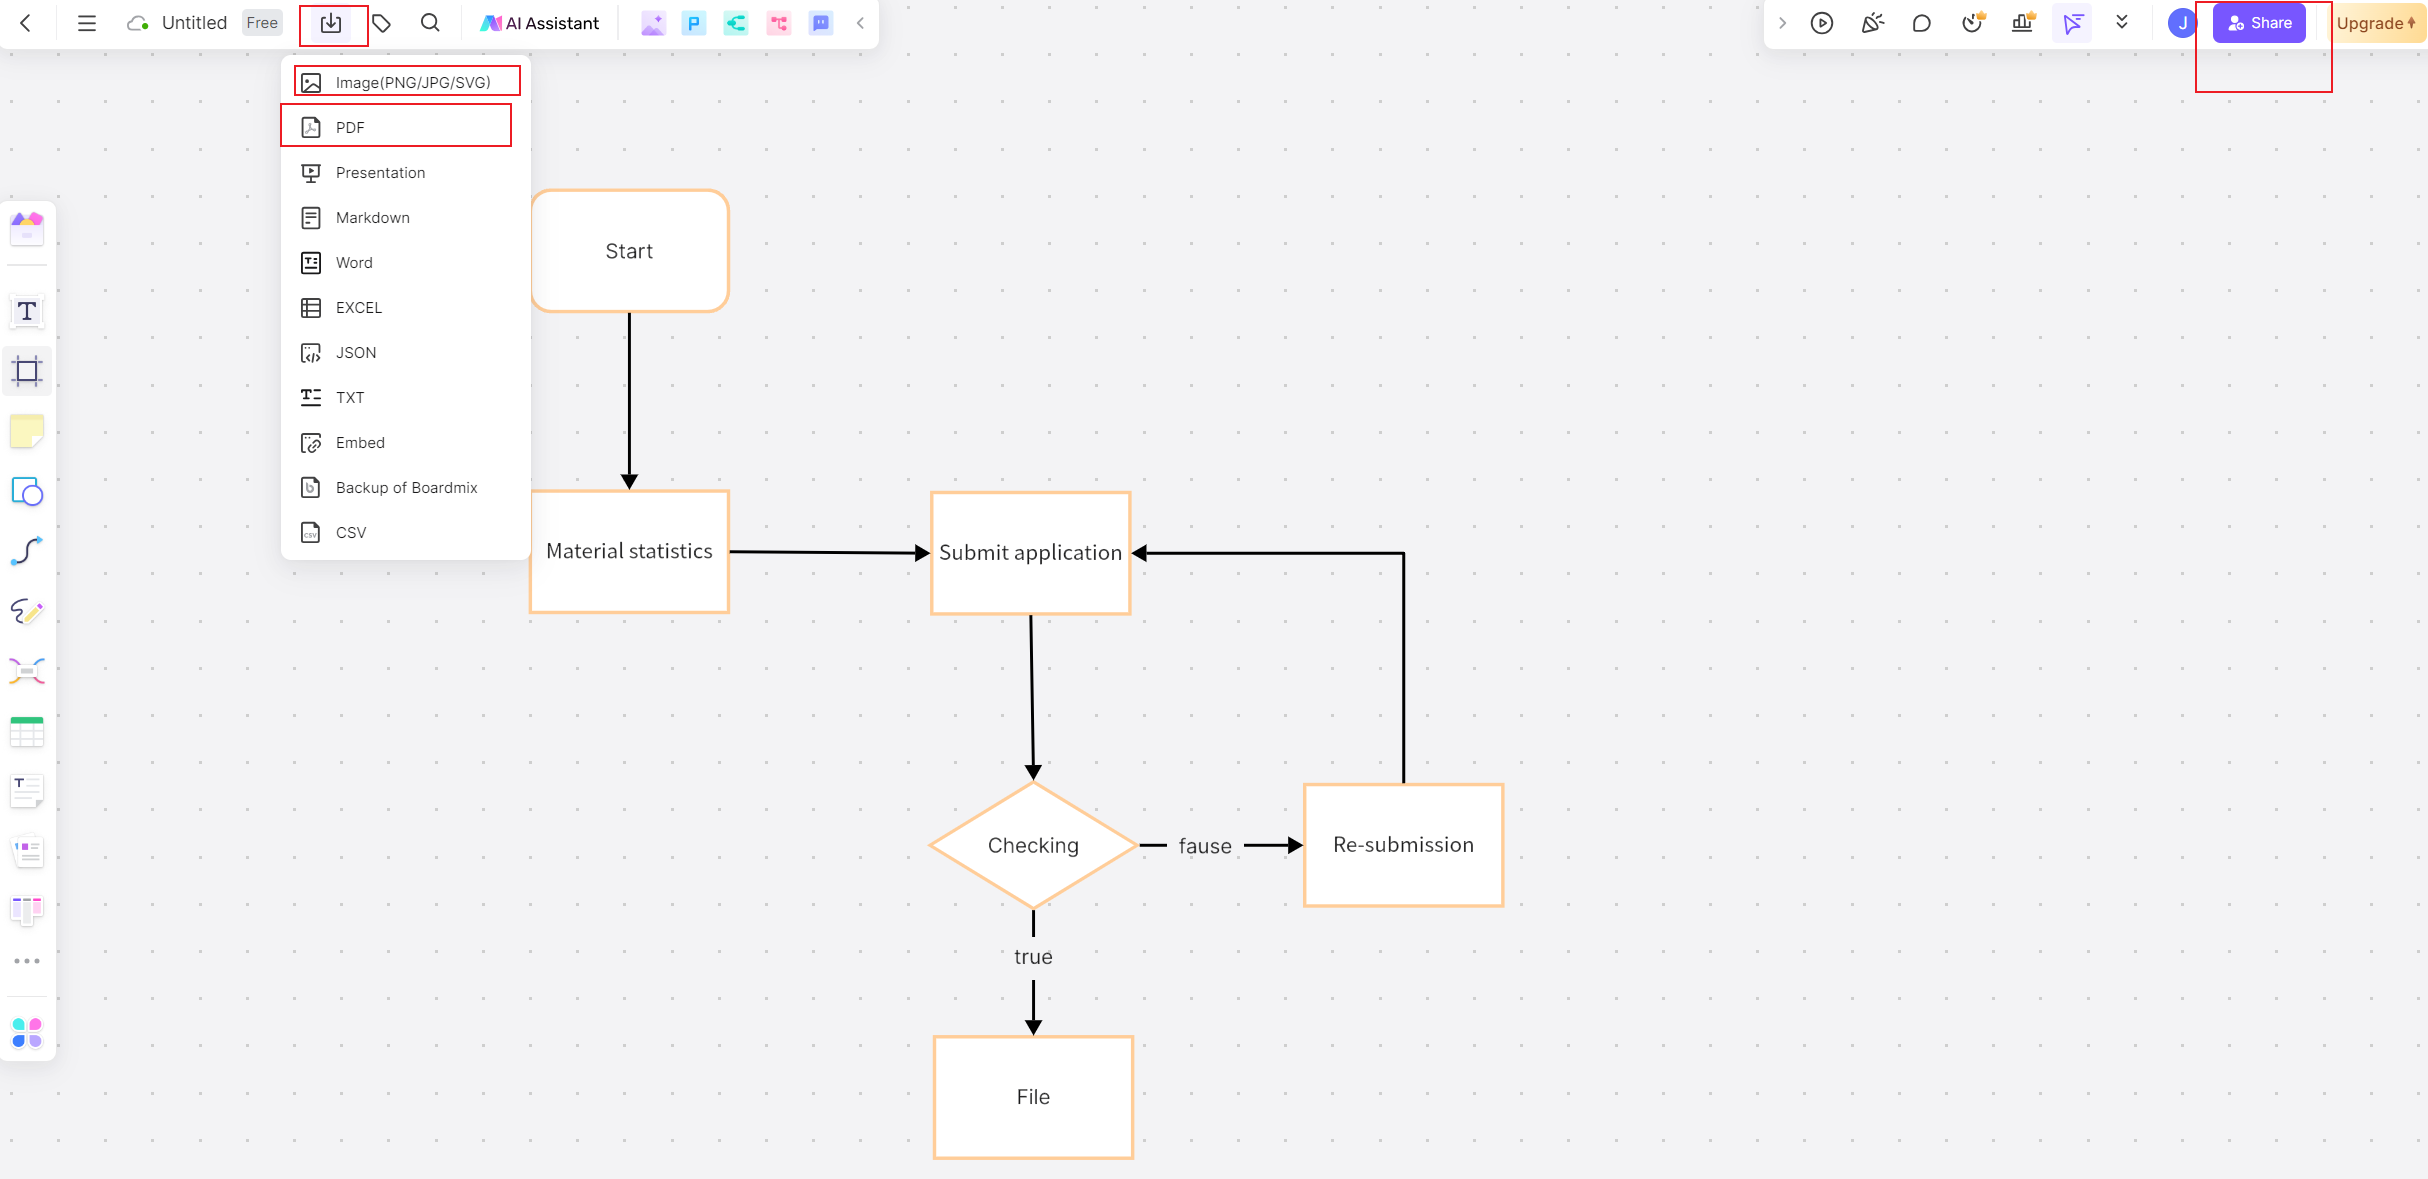The image size is (2428, 1179).
Task: Select the Presentation export format
Action: point(381,172)
